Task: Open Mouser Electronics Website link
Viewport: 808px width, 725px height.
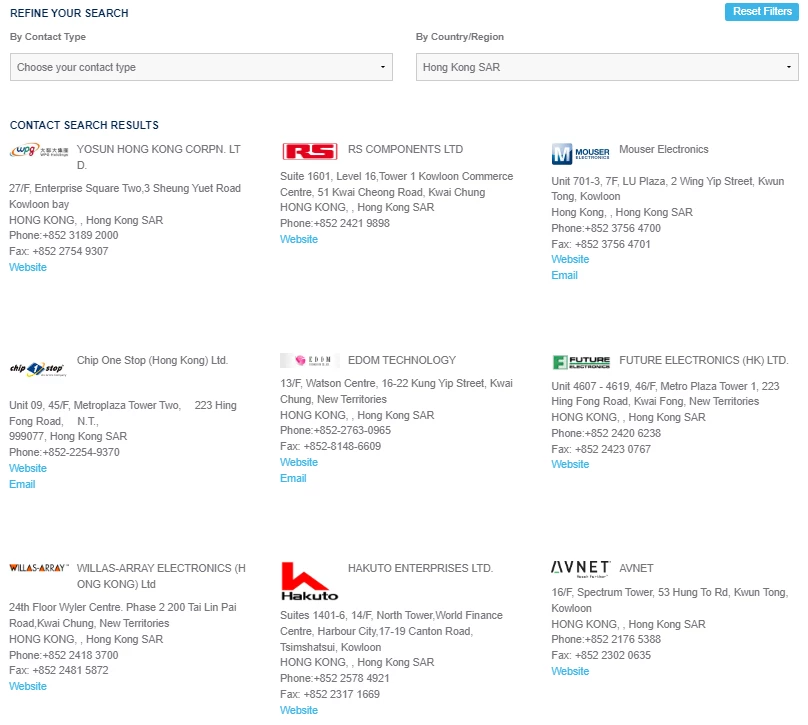Action: click(x=570, y=259)
